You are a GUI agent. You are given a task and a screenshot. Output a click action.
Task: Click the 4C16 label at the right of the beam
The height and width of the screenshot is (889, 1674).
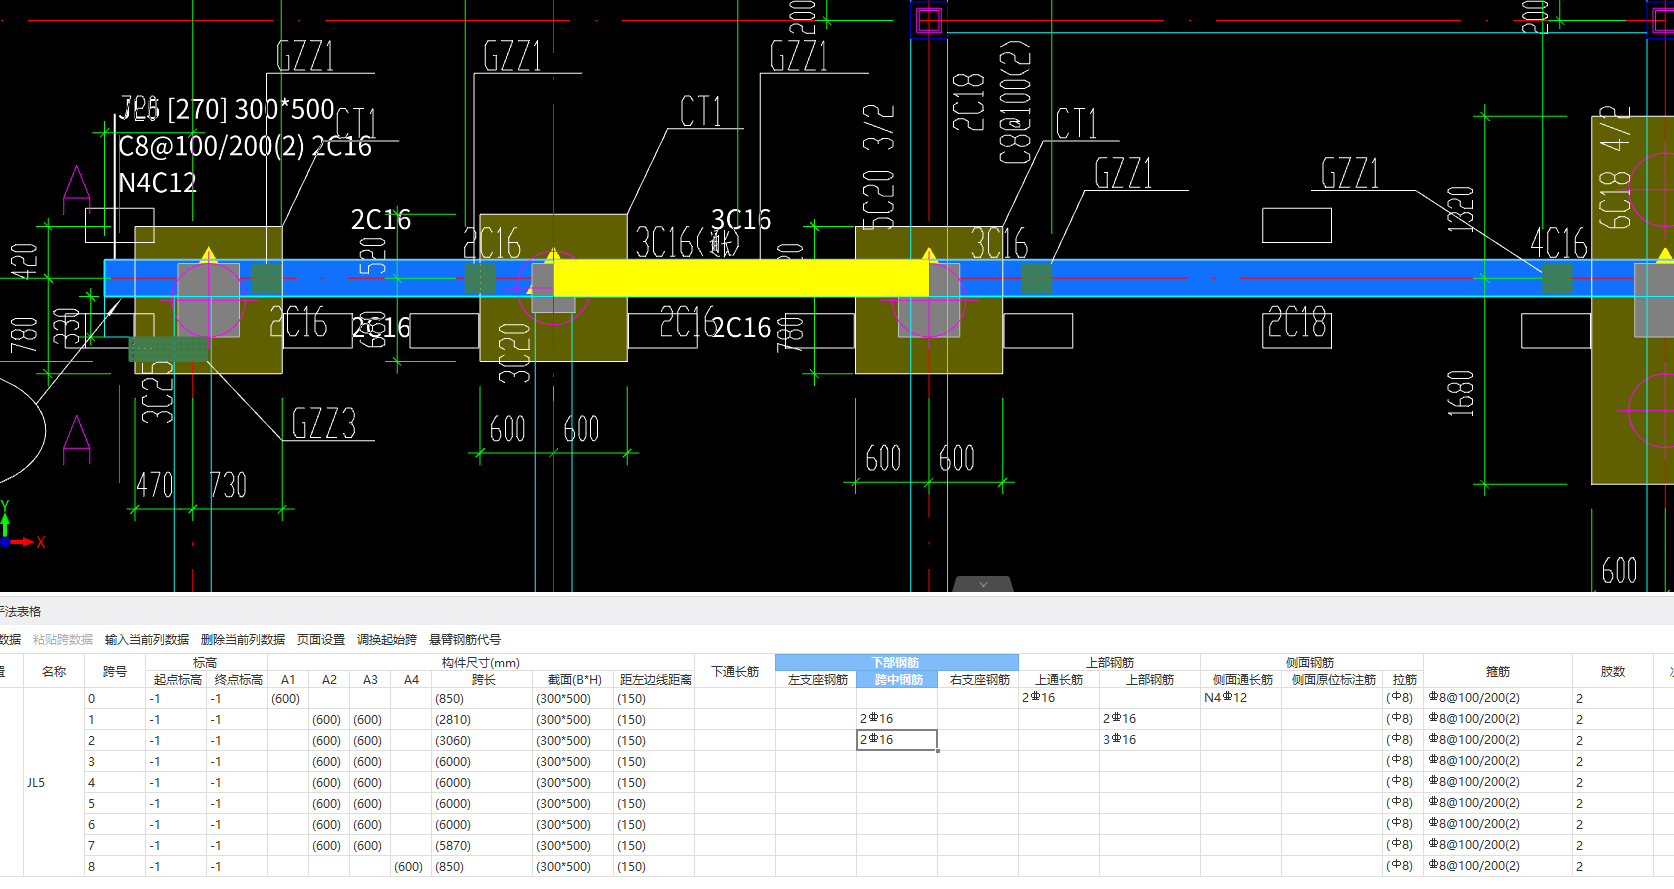point(1559,243)
